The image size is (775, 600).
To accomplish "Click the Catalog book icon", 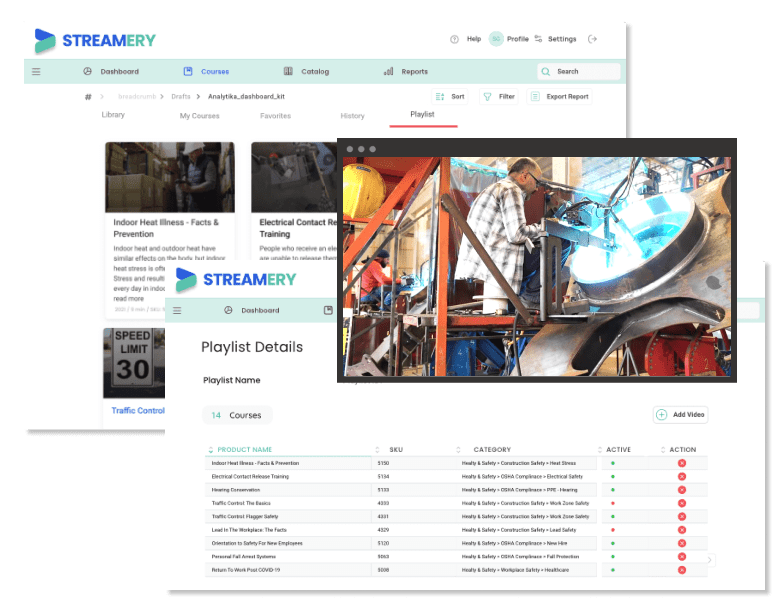I will point(288,71).
